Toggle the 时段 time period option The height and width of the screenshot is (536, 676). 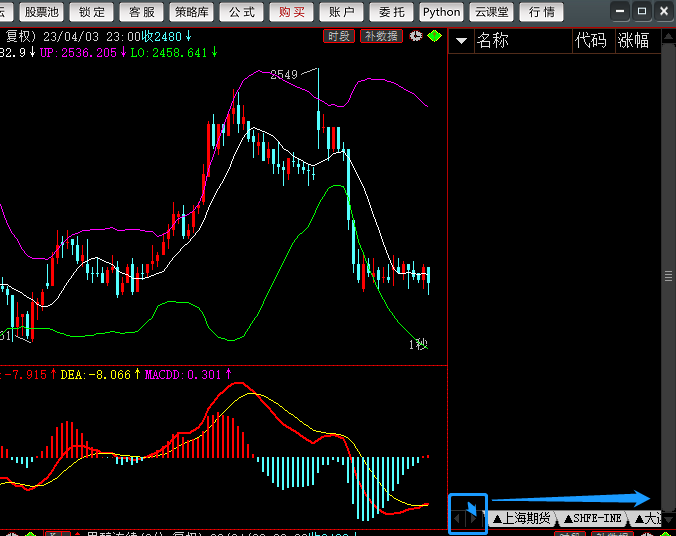(x=339, y=36)
